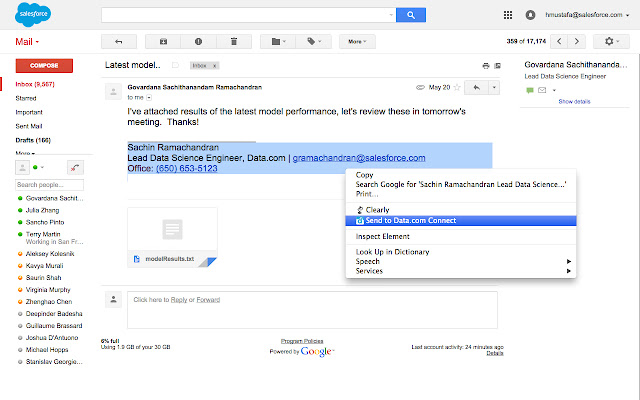Click the gramachandran@salesforce.com email link
The width and height of the screenshot is (640, 400).
point(359,158)
